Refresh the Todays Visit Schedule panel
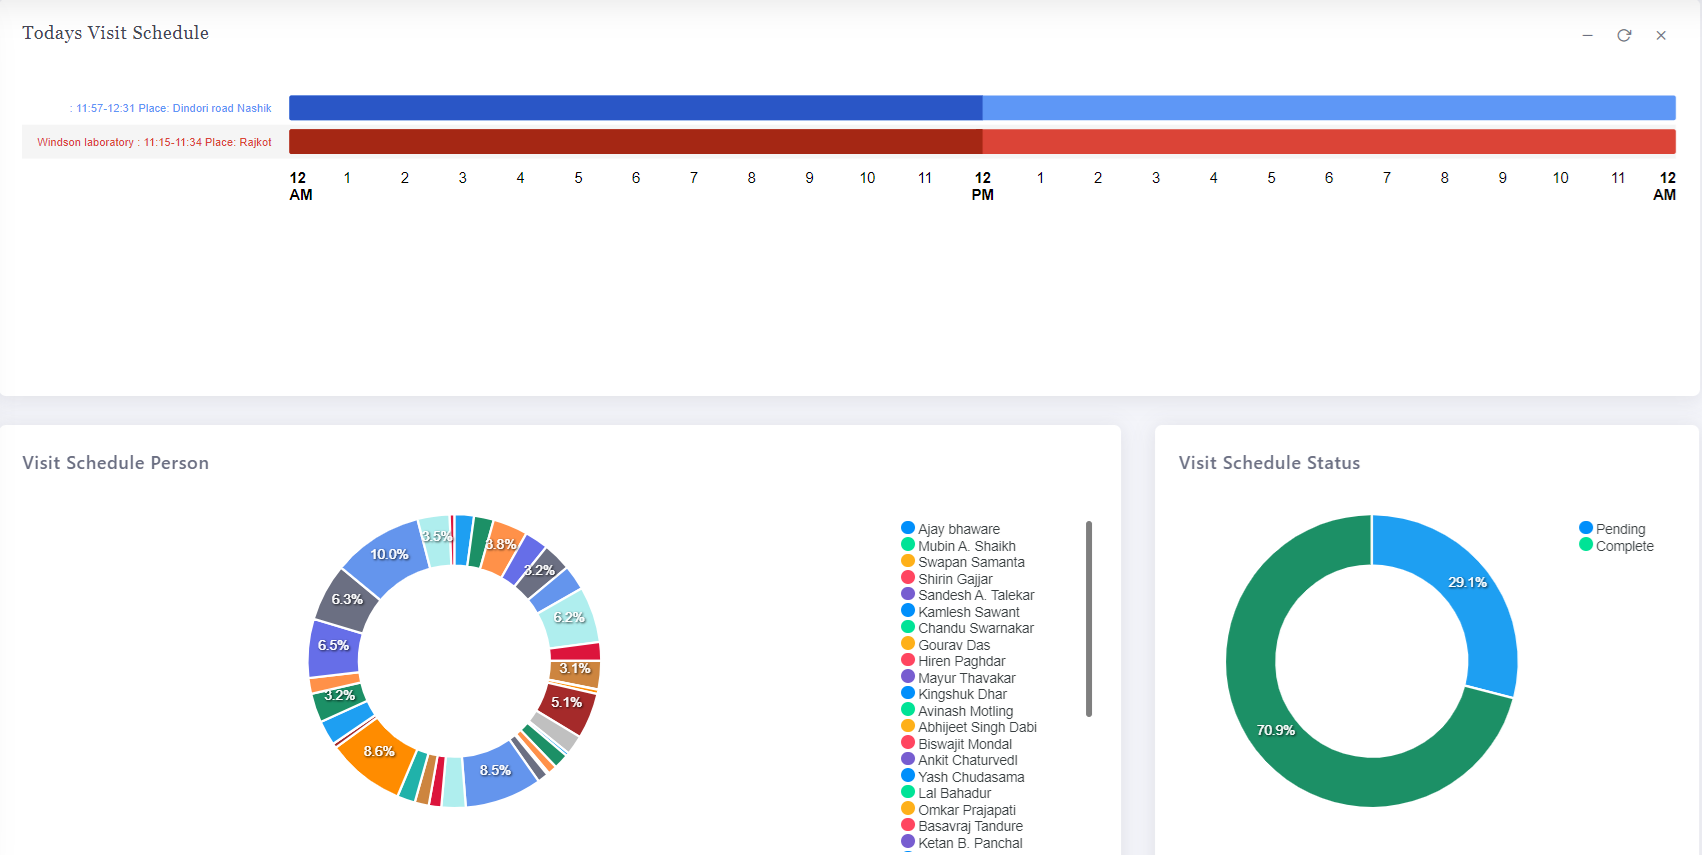 pyautogui.click(x=1624, y=35)
